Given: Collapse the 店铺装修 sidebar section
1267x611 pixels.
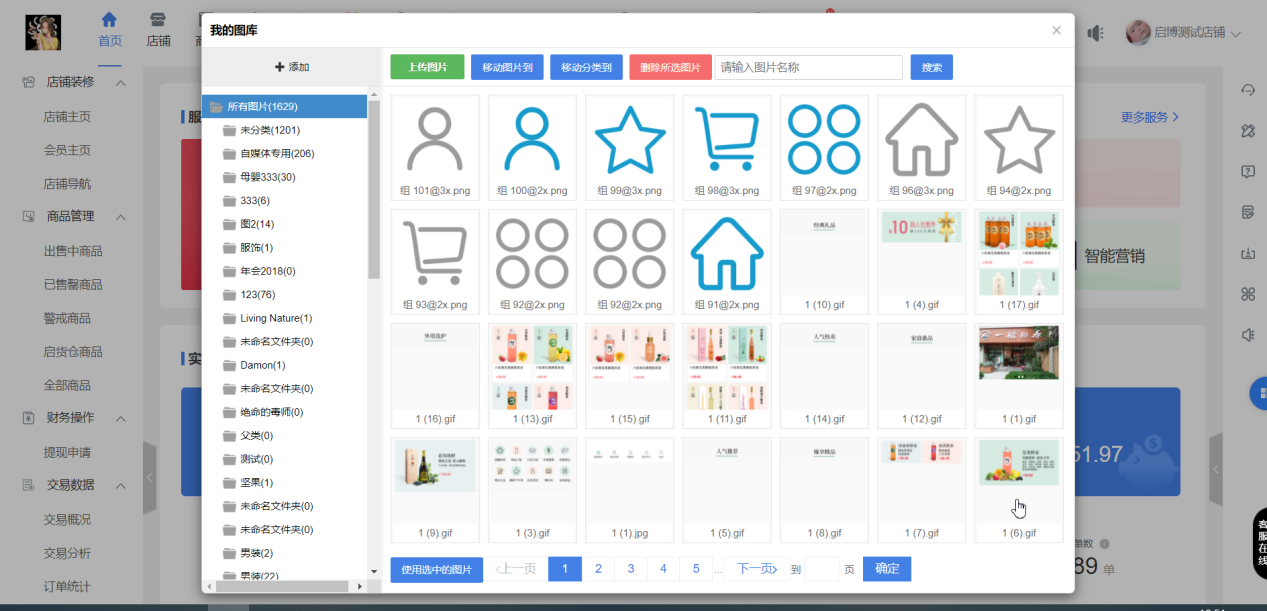Looking at the screenshot, I should coord(121,82).
